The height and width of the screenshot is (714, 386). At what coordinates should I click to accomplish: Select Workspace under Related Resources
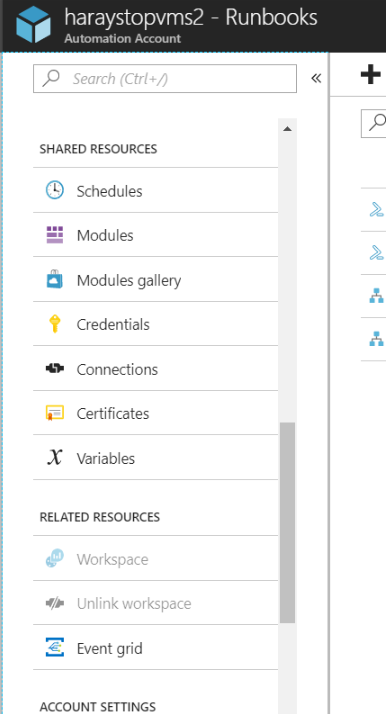pos(156,559)
